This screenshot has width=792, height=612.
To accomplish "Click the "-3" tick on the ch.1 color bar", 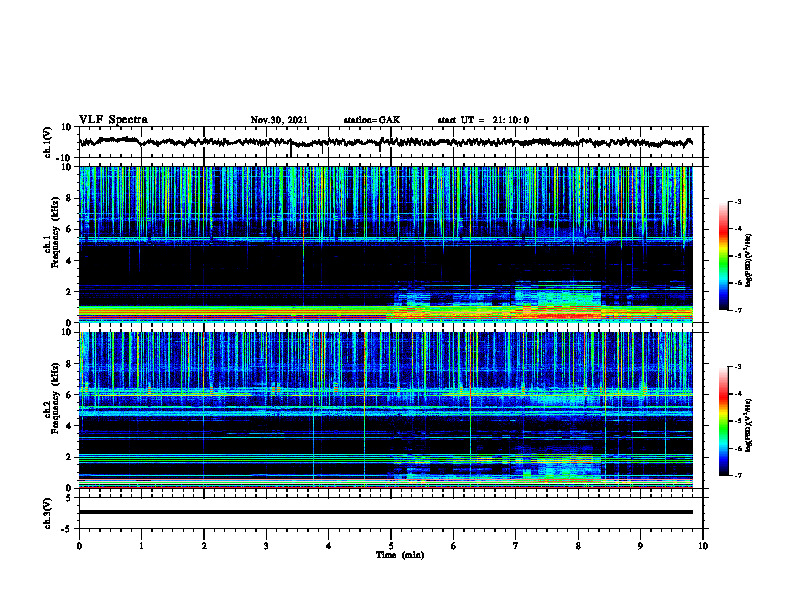I will pos(738,202).
